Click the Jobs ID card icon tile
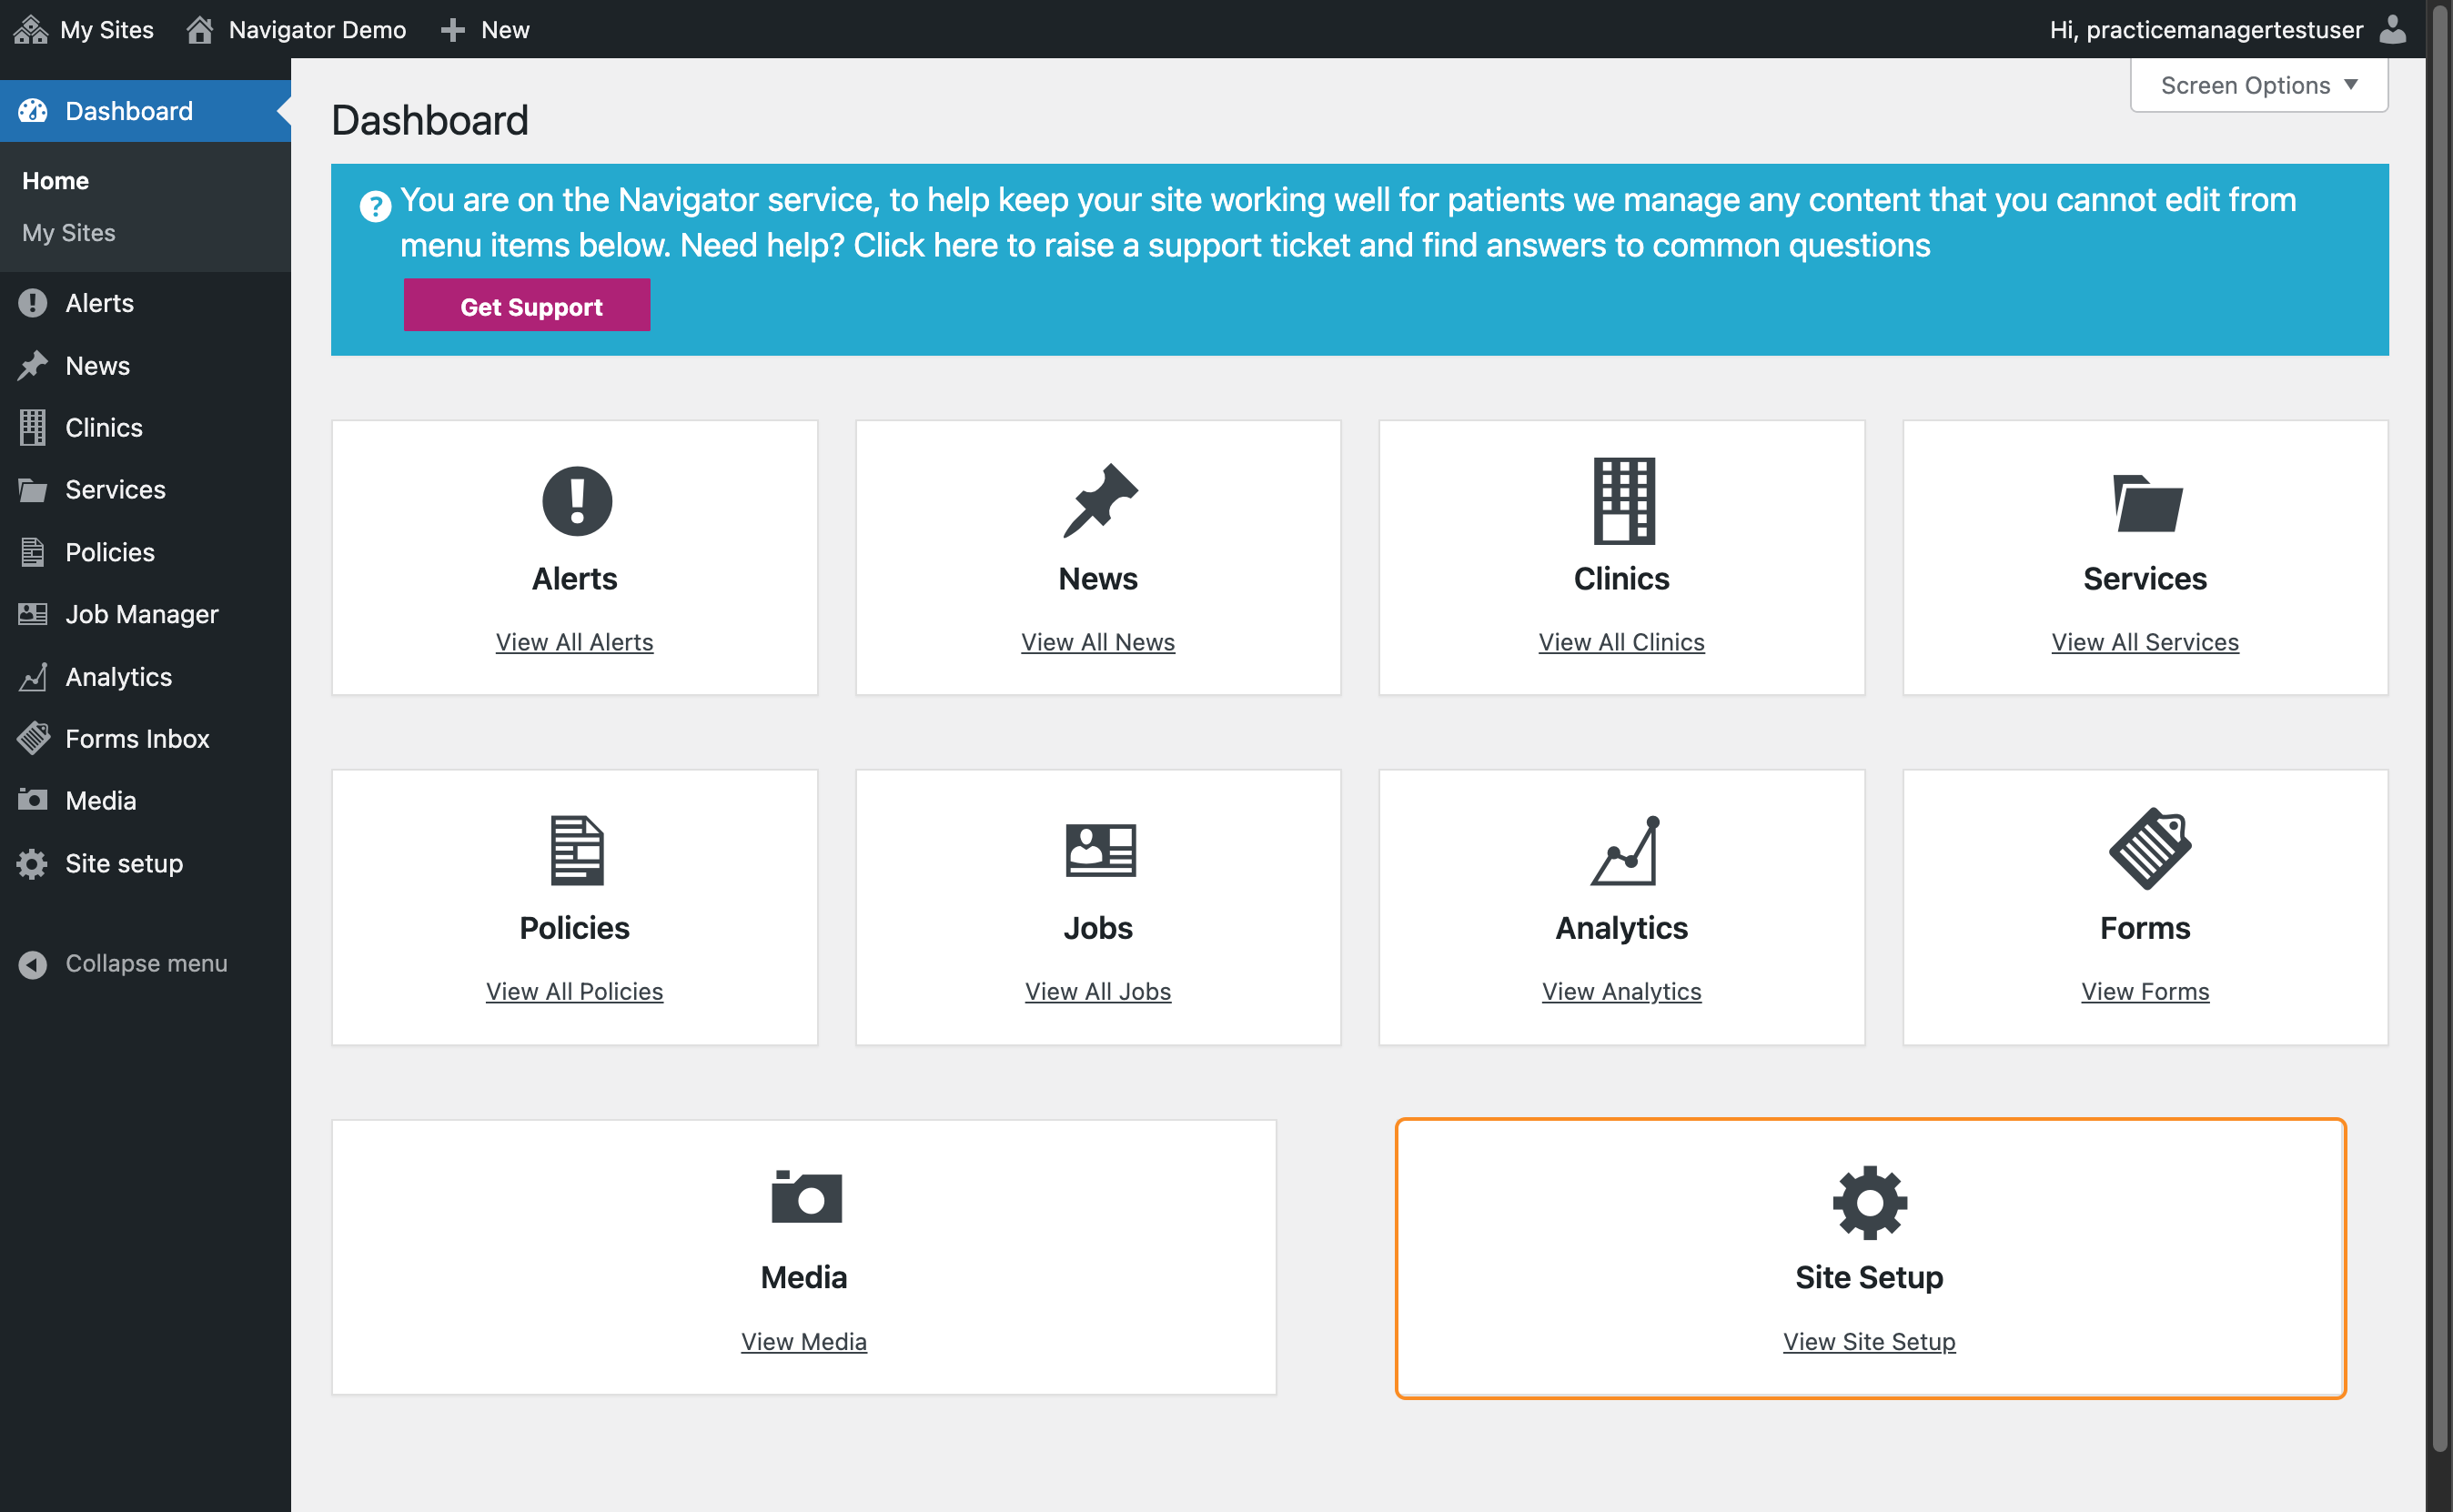This screenshot has width=2453, height=1512. coord(1099,850)
